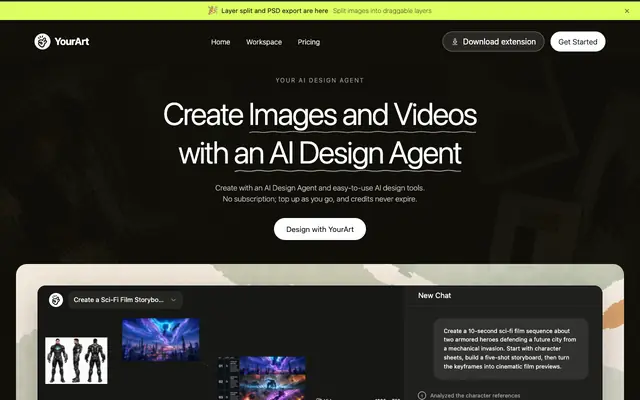The image size is (640, 400).
Task: Click the icon beside 'Analyzed the character references'
Action: [422, 396]
